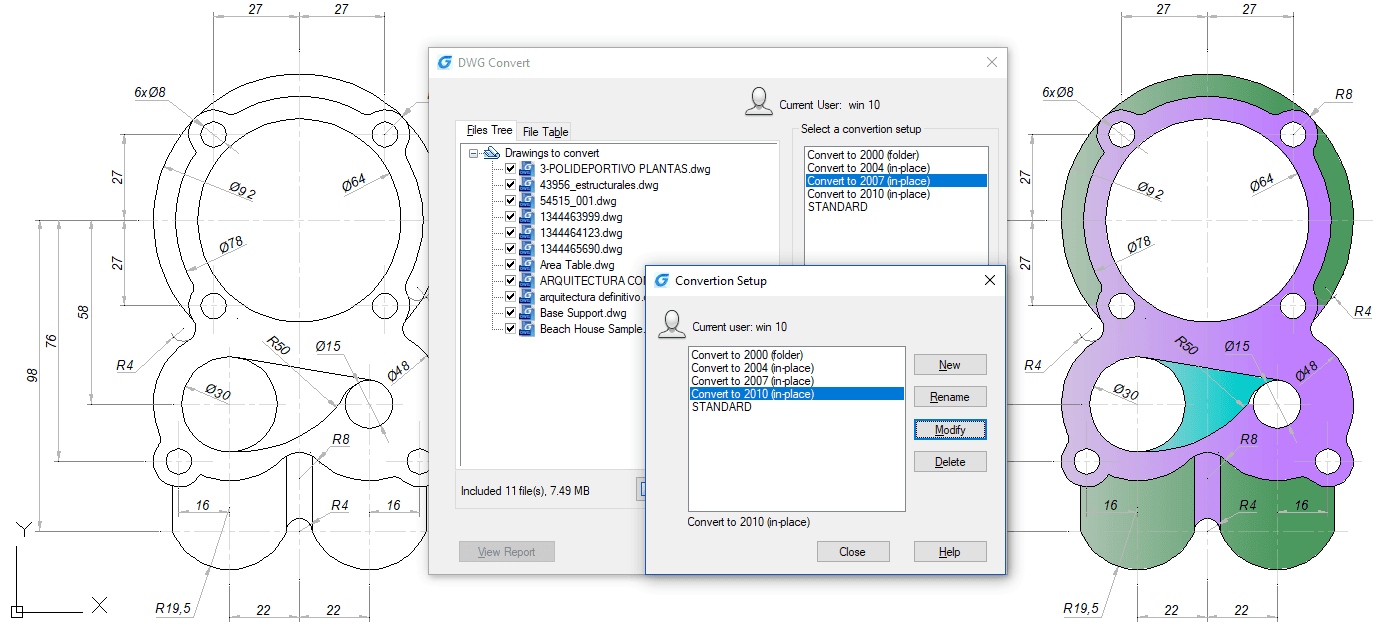Click the DWG icon beside Area Table.dwg
Image resolution: width=1387 pixels, height=634 pixels.
[528, 265]
